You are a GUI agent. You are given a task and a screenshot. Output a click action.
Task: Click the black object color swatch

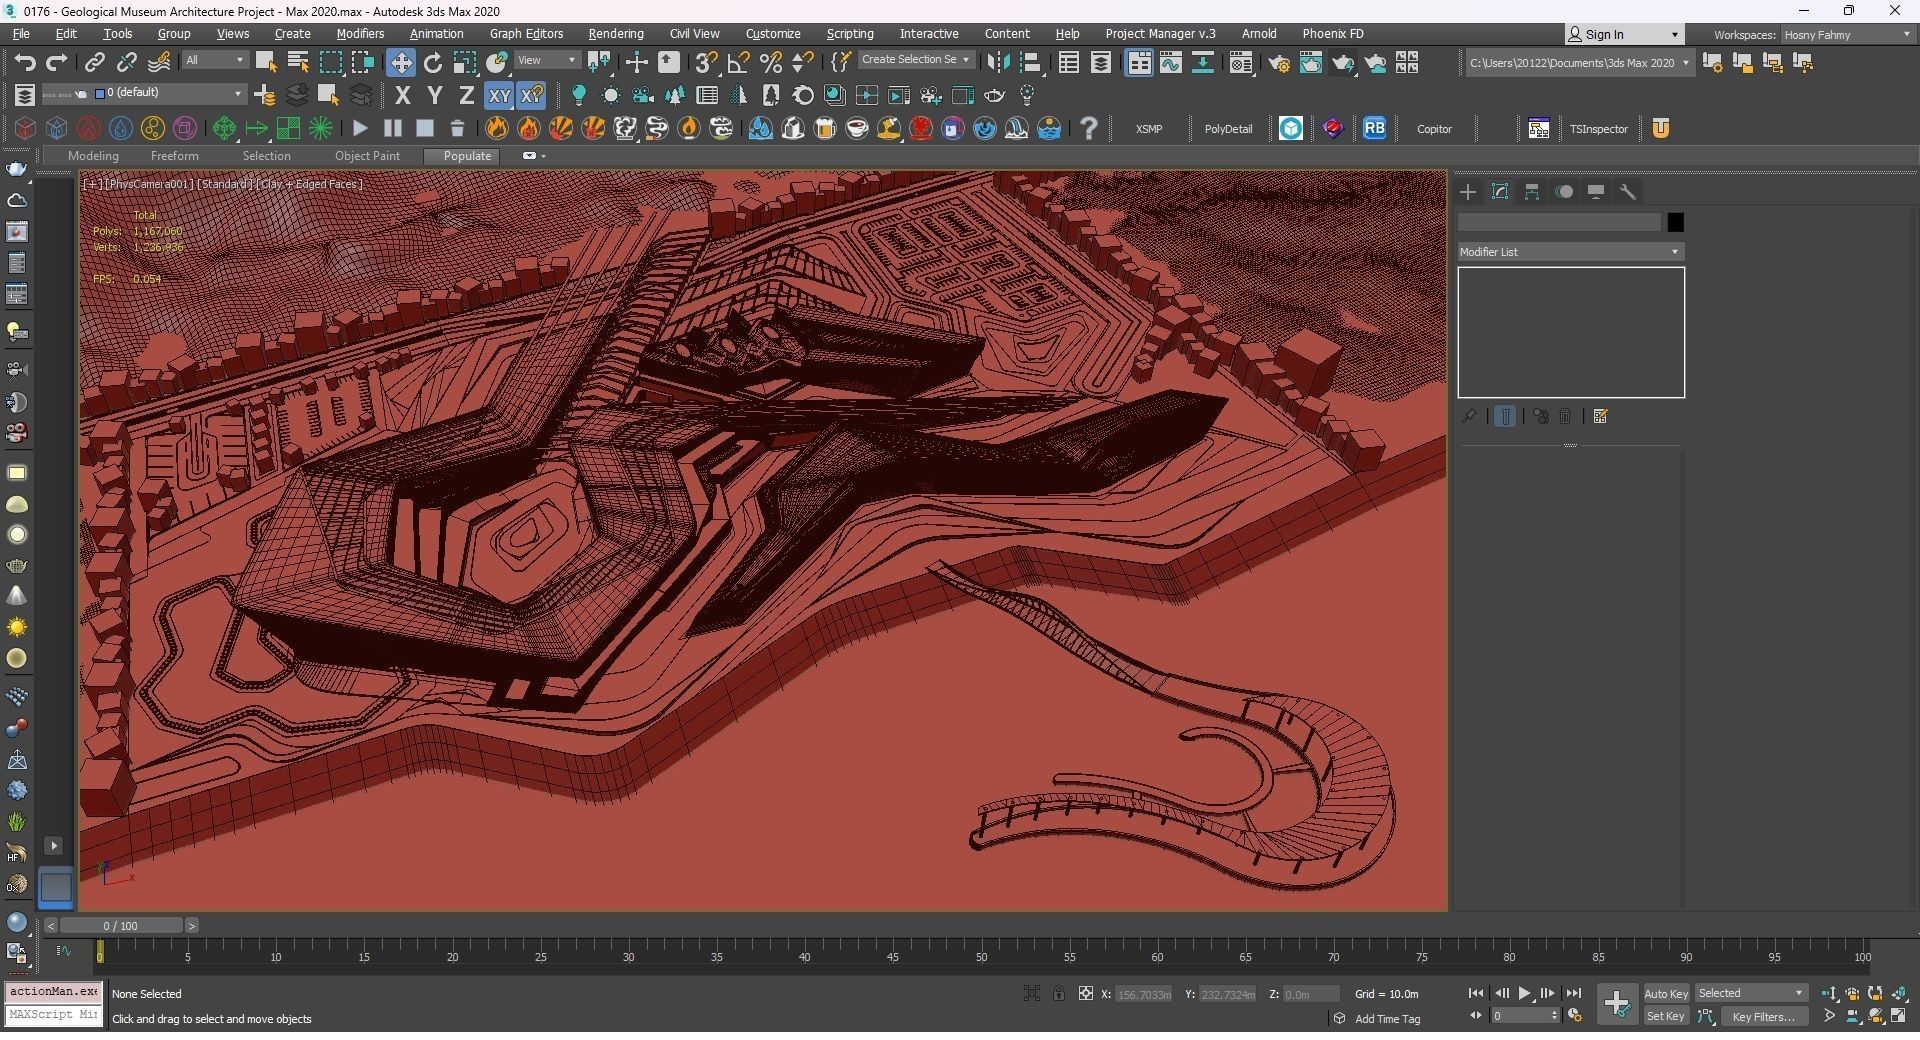point(1675,222)
